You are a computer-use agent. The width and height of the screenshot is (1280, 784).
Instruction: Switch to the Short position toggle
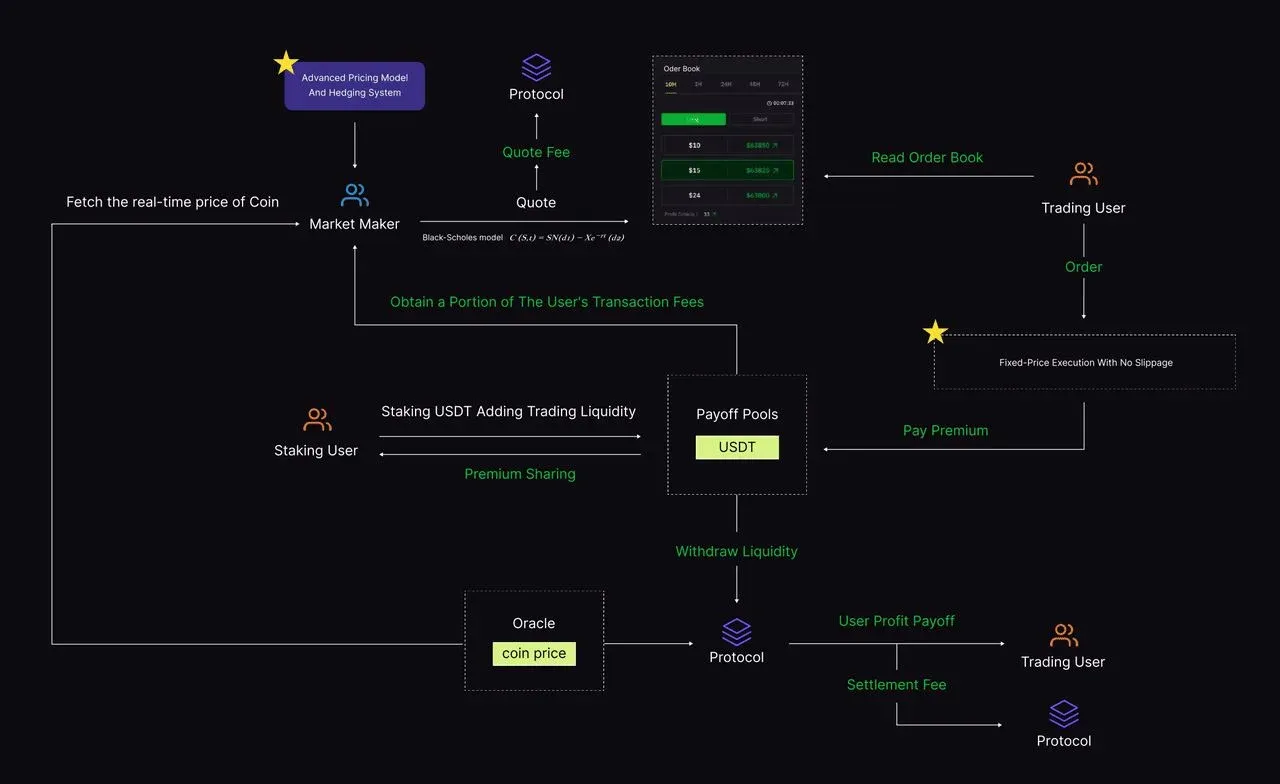click(x=760, y=119)
